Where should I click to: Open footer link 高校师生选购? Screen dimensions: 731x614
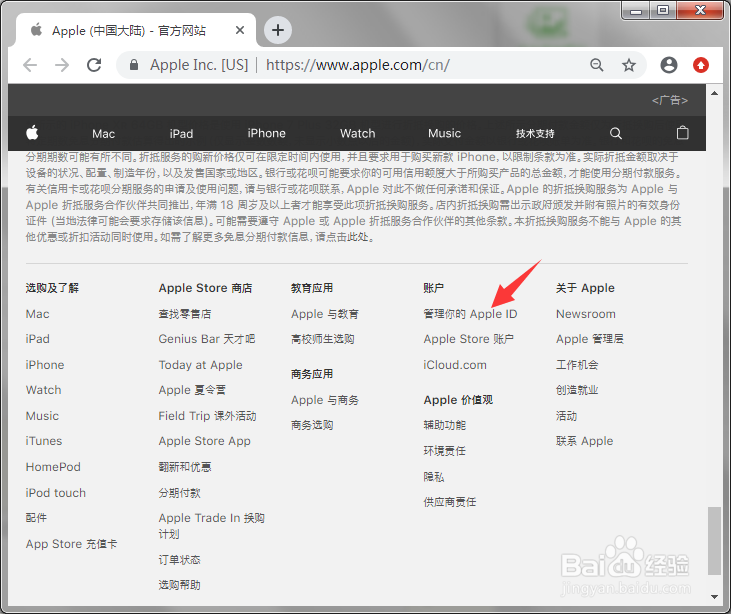(323, 339)
